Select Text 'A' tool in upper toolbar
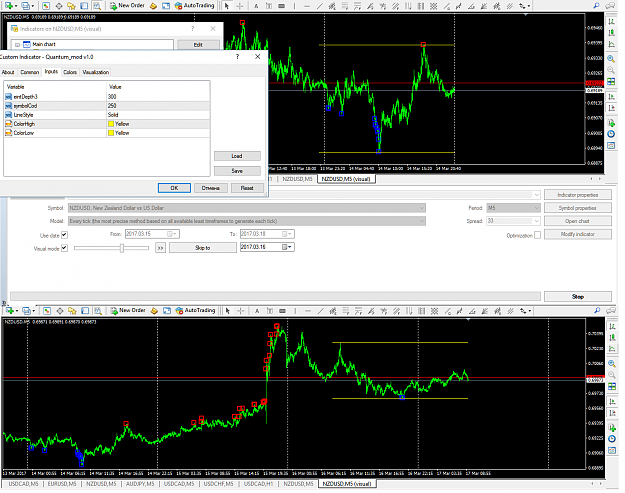 tap(256, 6)
